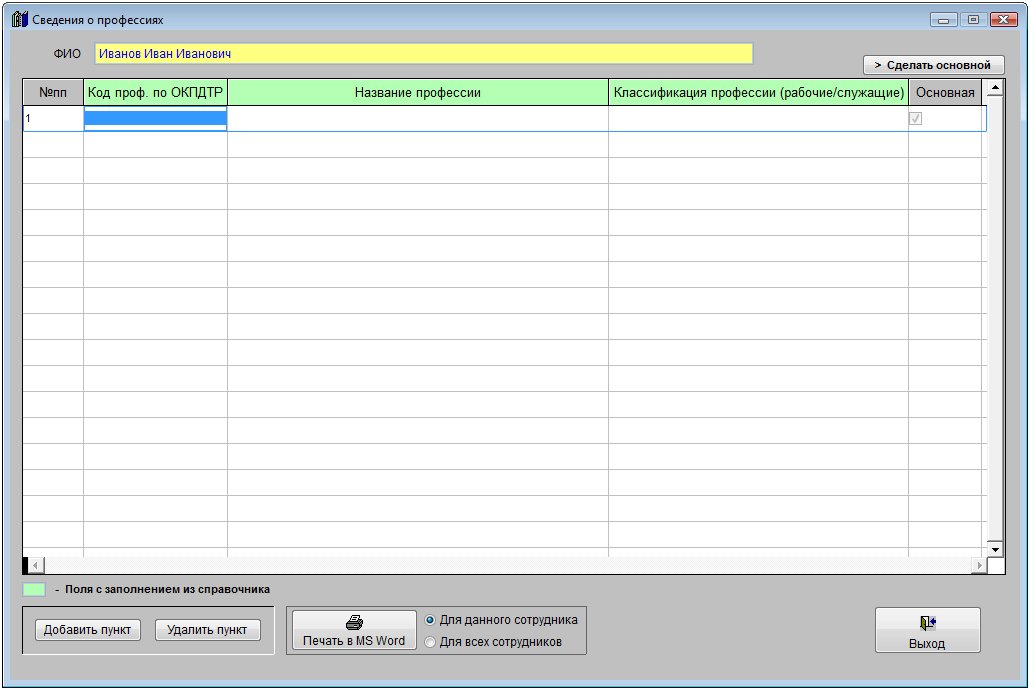
Task: Click the 'Классификация профессии (рабочие/служащие)' header
Action: [759, 93]
